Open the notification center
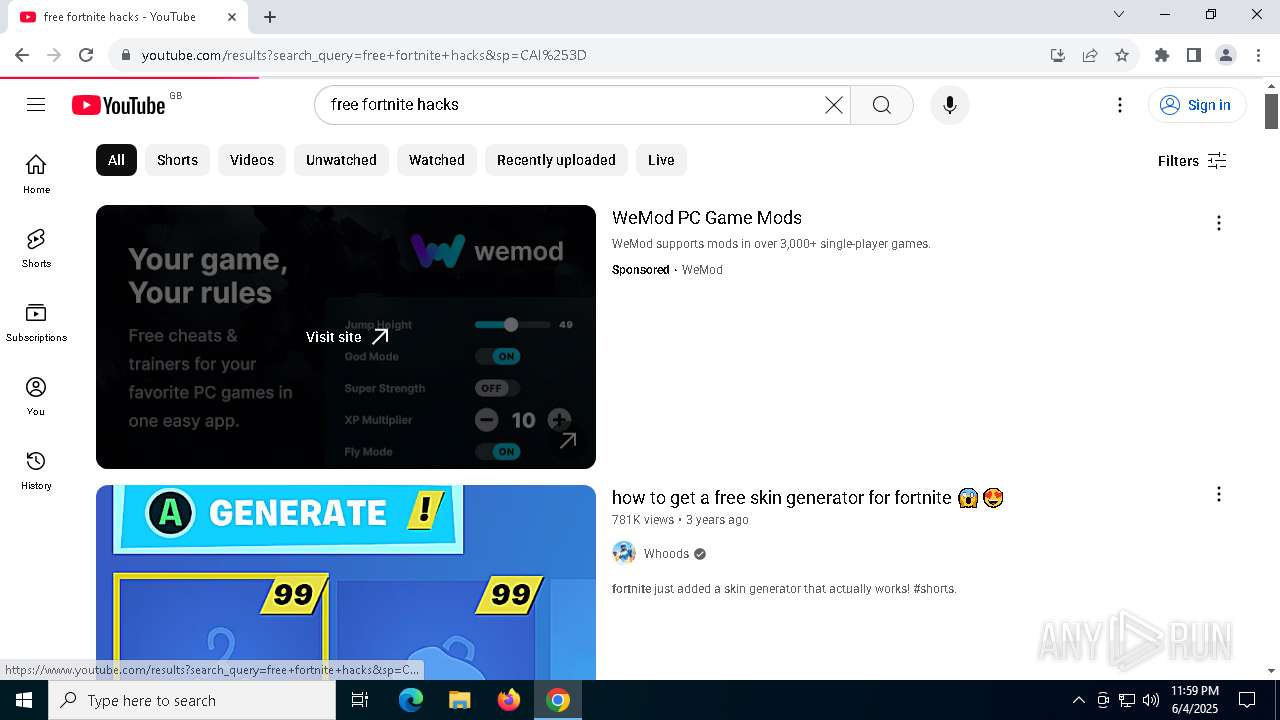Viewport: 1280px width, 720px height. [1247, 700]
